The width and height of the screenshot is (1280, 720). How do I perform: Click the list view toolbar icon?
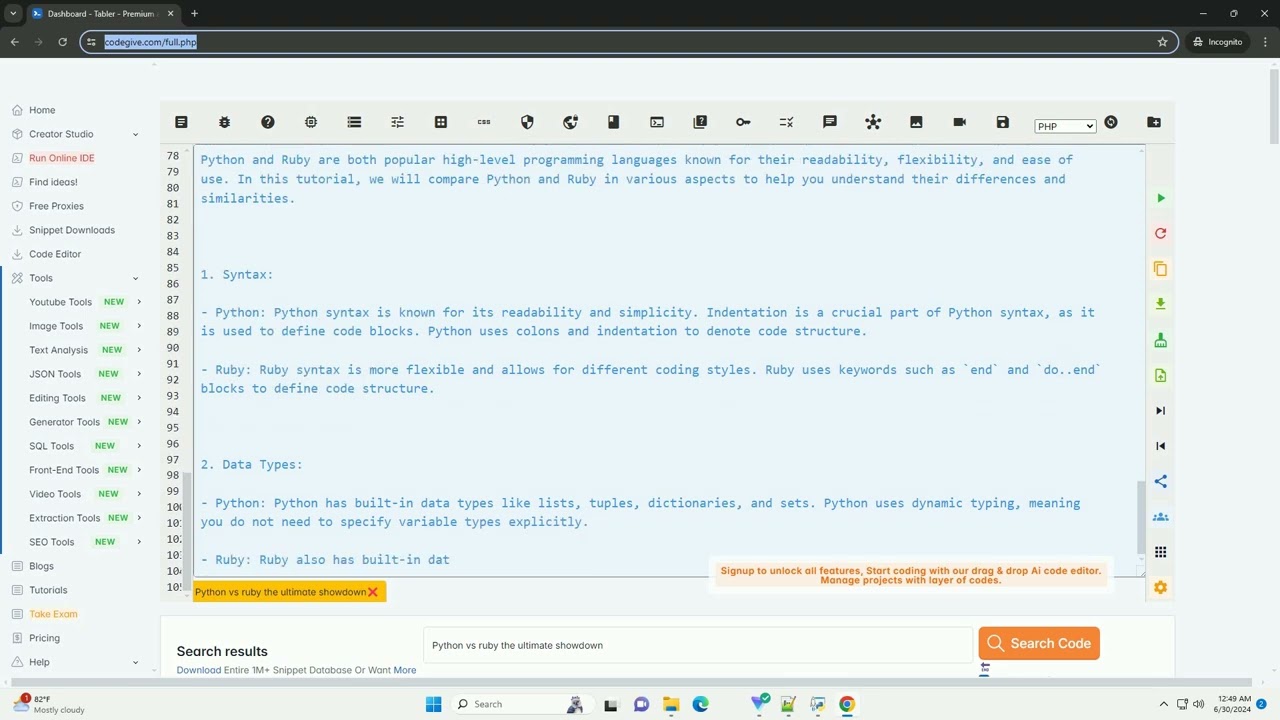354,122
